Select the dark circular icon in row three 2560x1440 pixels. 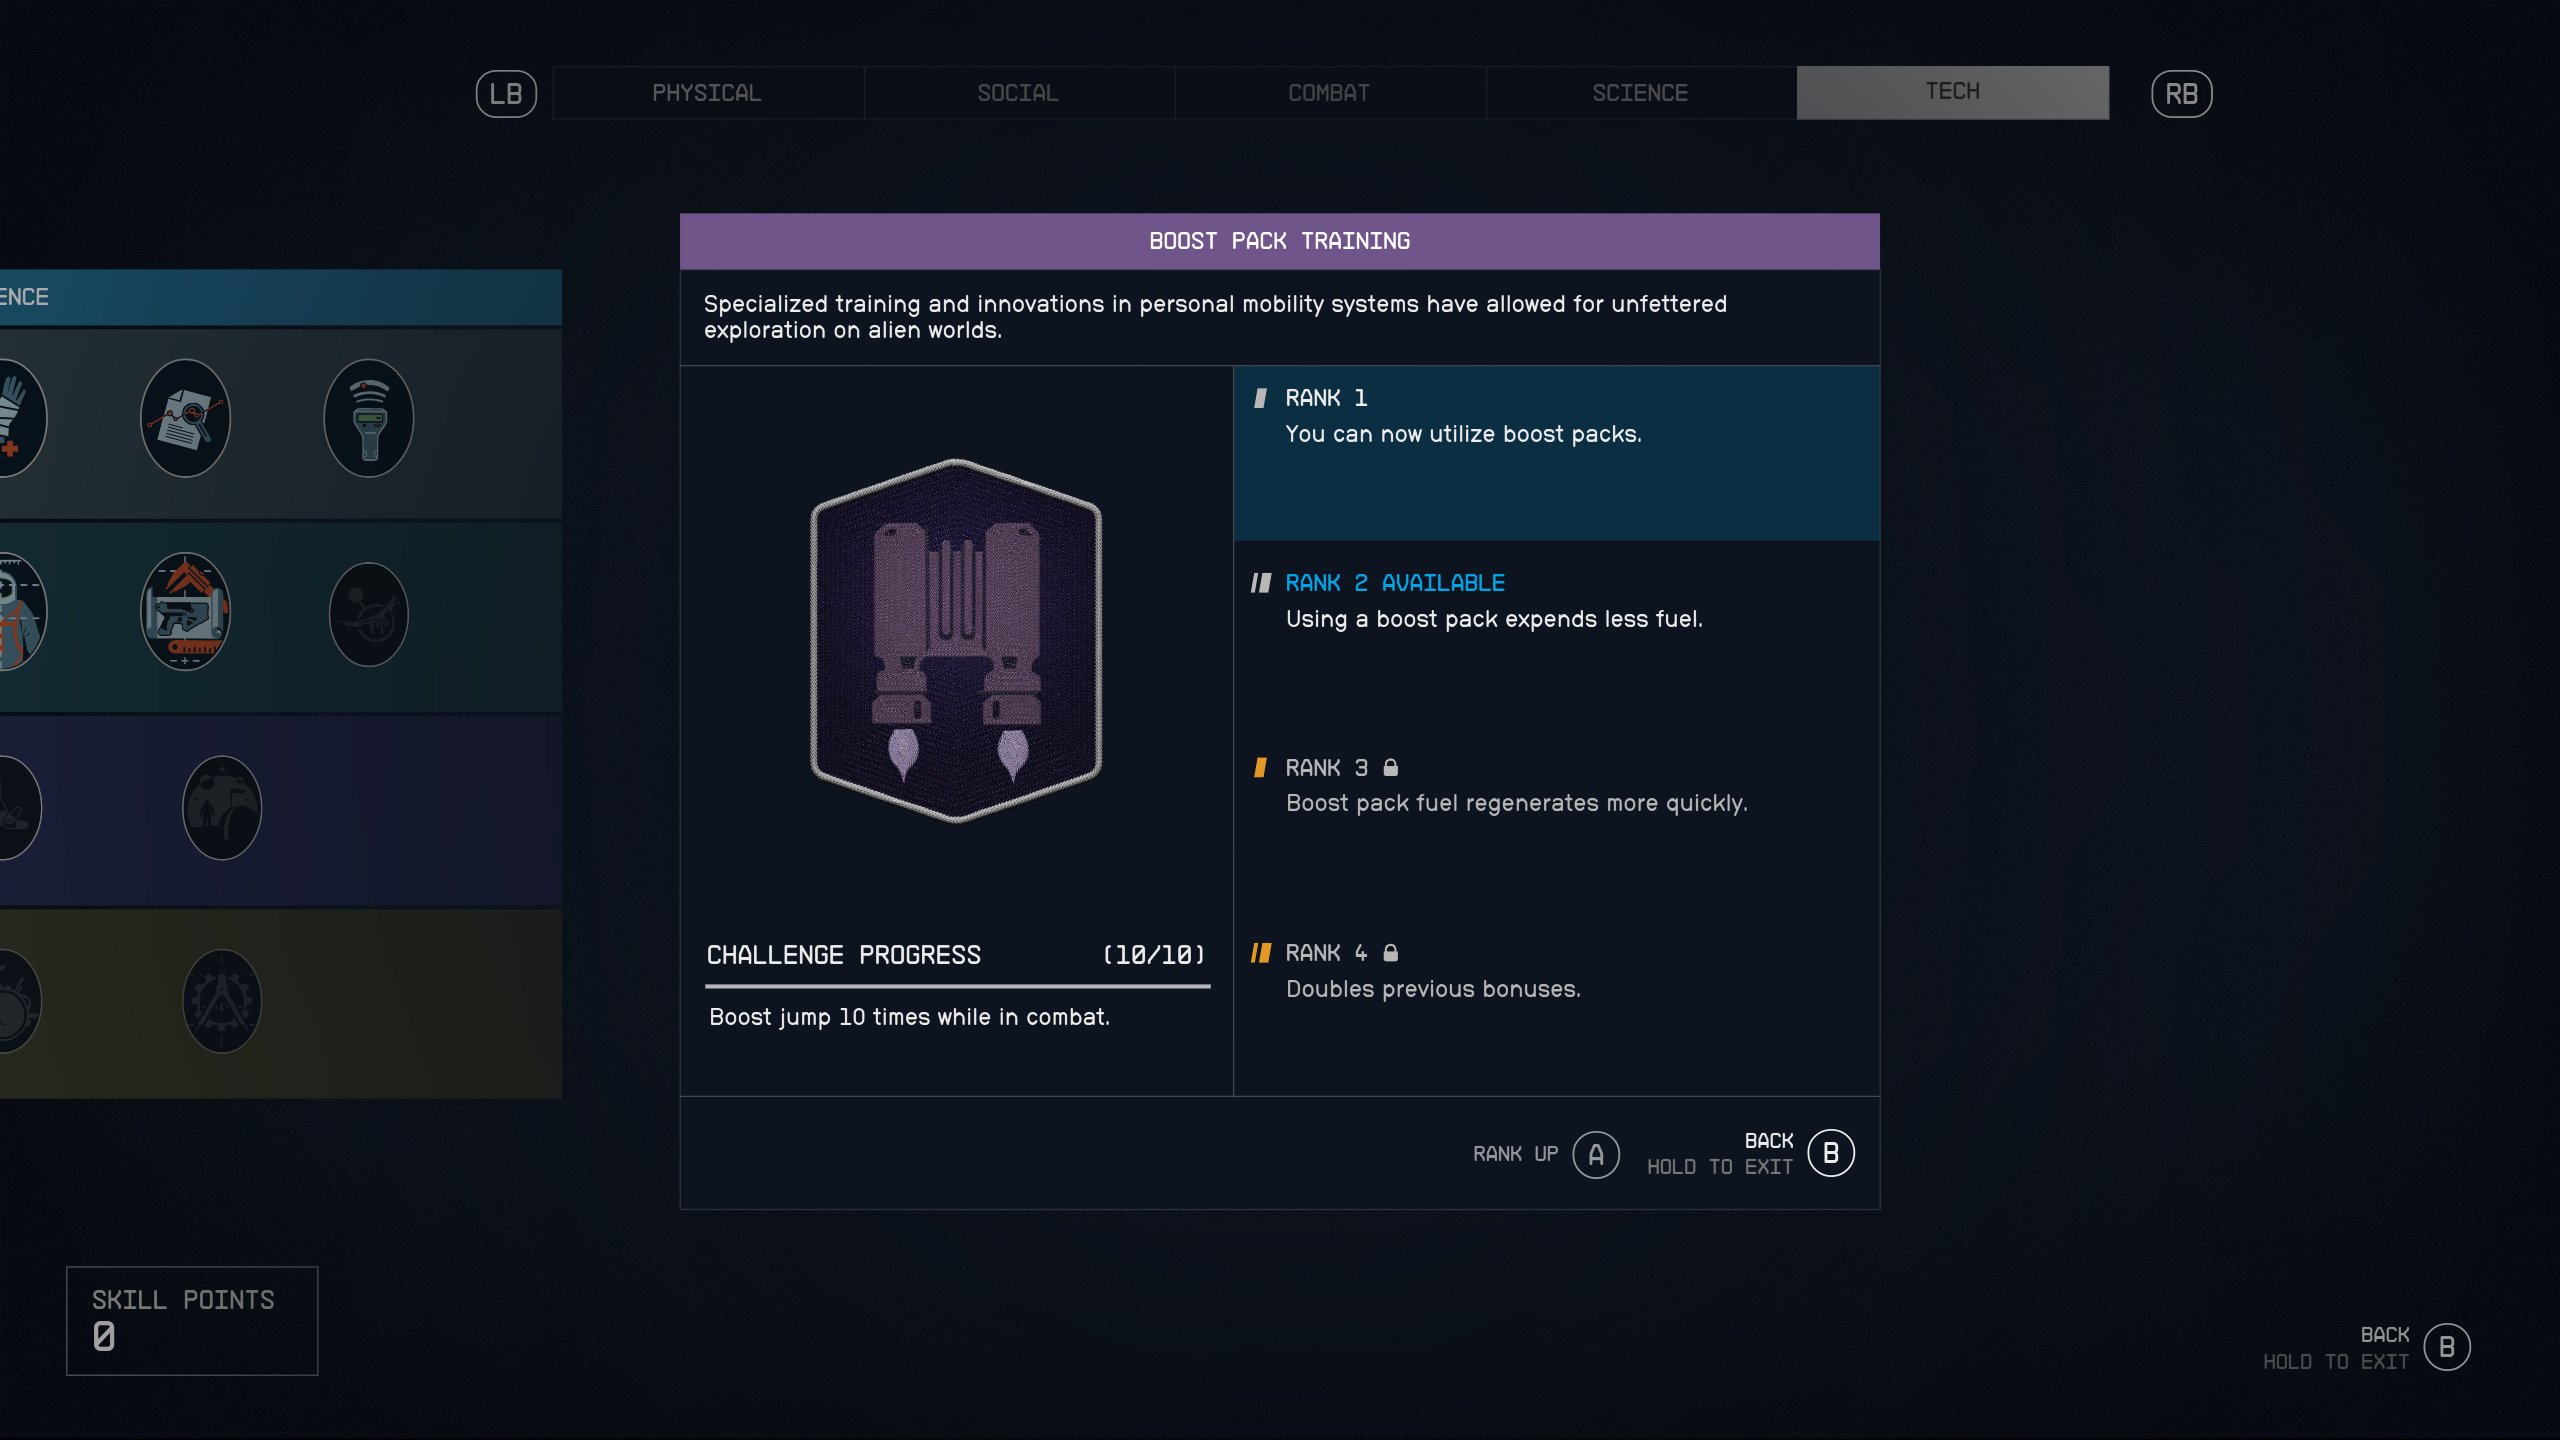[x=220, y=809]
